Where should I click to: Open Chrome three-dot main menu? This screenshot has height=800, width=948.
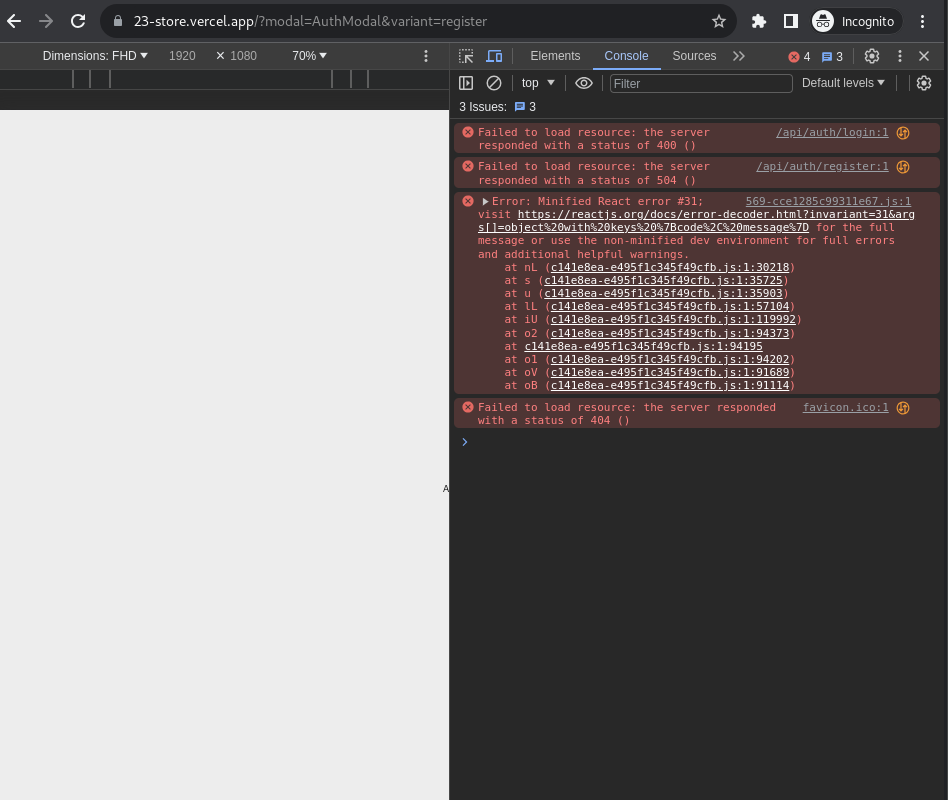[922, 22]
